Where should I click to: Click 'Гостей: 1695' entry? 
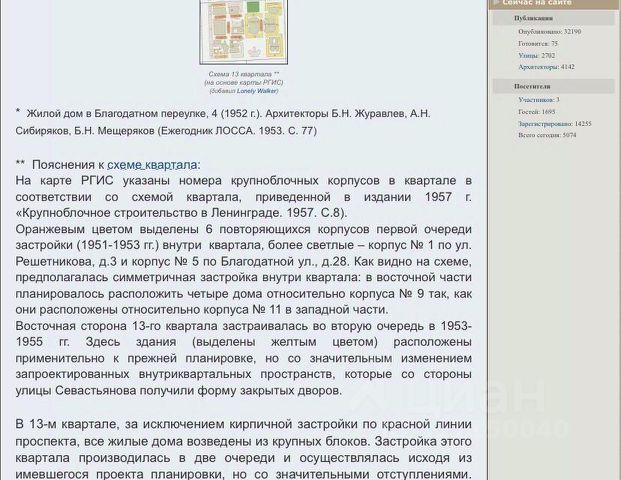[536, 112]
